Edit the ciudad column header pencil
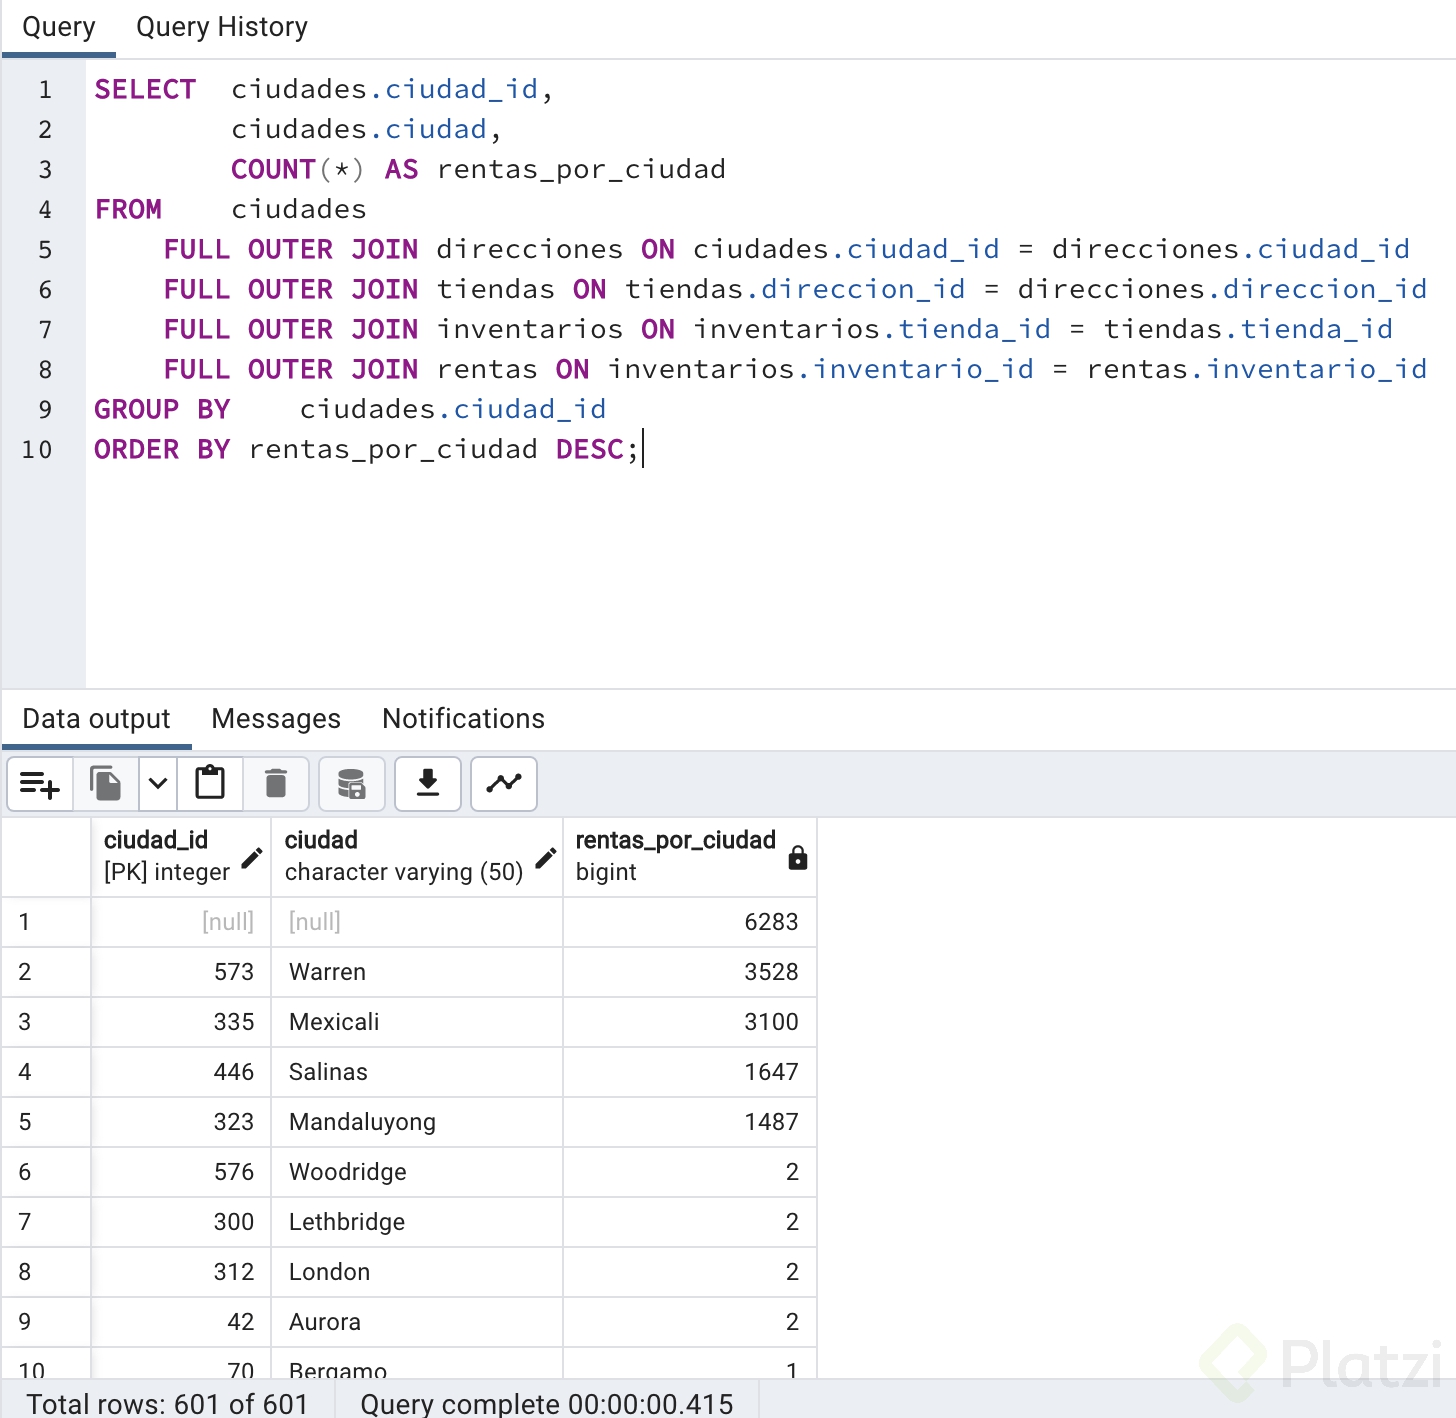This screenshot has width=1456, height=1418. coord(545,857)
